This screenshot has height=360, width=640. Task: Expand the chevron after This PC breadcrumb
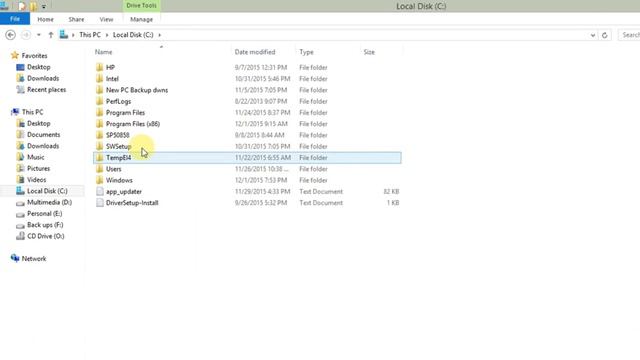(x=107, y=35)
